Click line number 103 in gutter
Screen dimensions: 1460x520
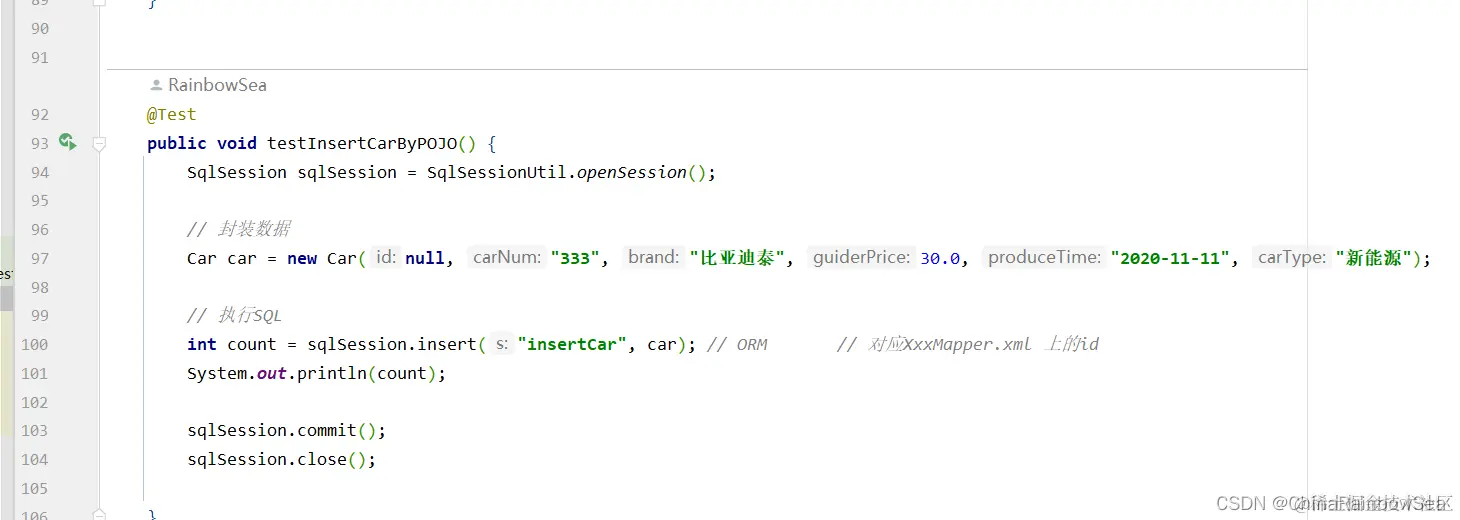tap(34, 430)
